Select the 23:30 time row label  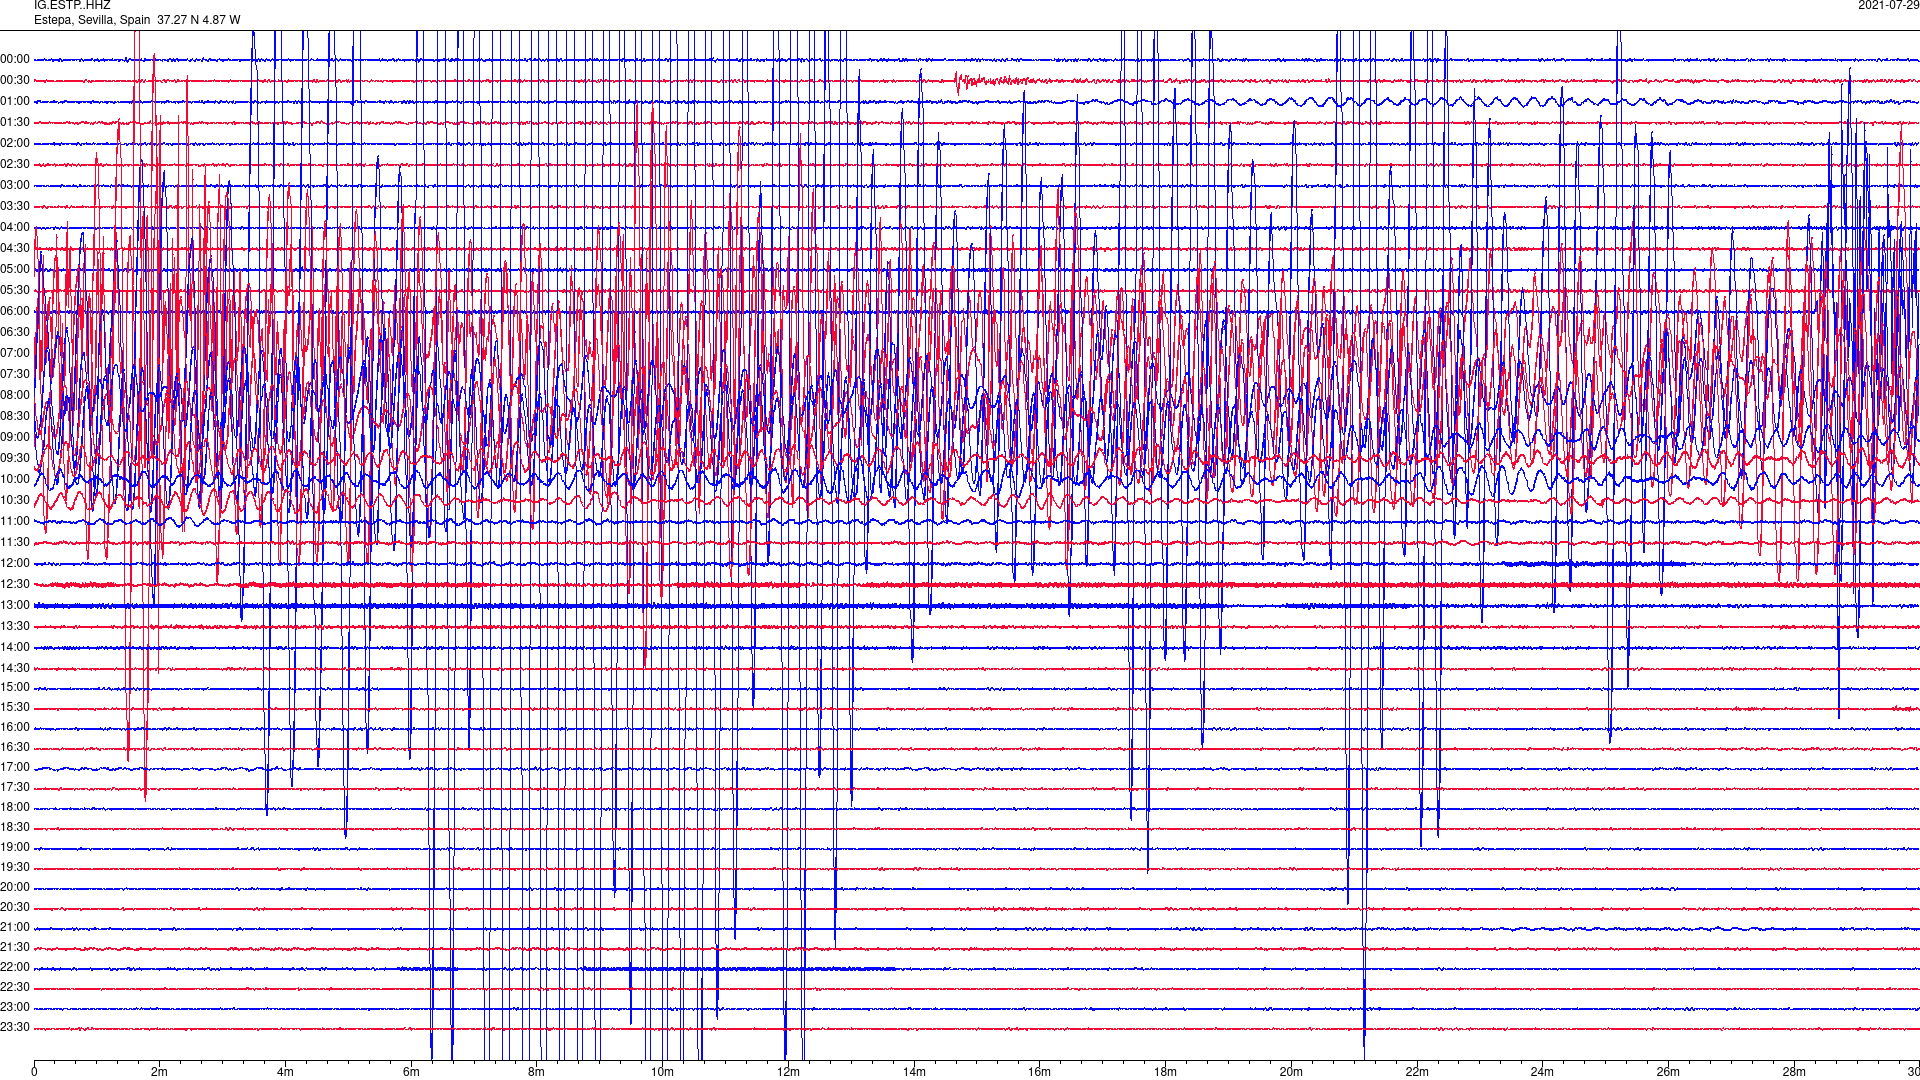click(x=15, y=1028)
